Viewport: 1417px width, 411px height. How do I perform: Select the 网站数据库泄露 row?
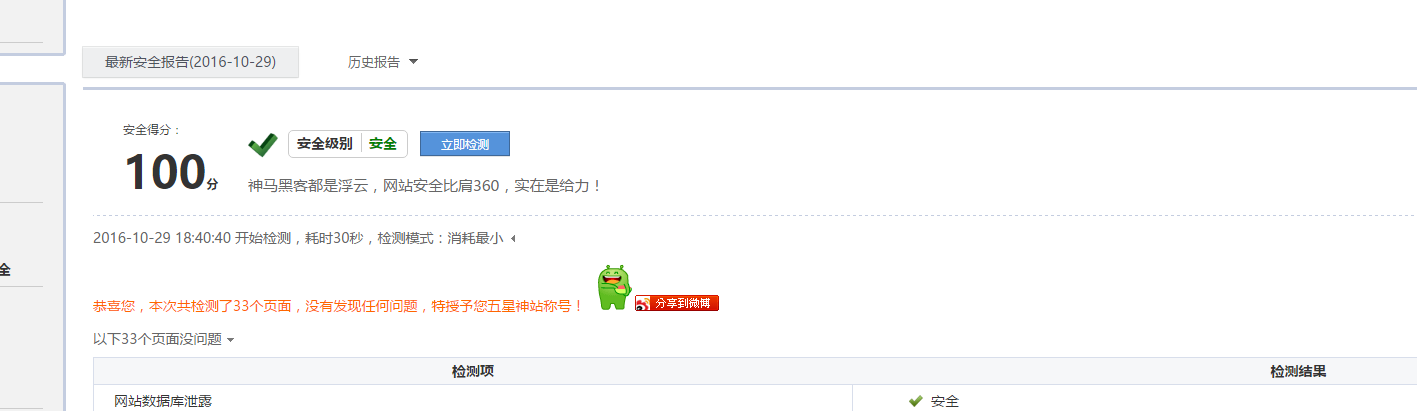coord(163,401)
